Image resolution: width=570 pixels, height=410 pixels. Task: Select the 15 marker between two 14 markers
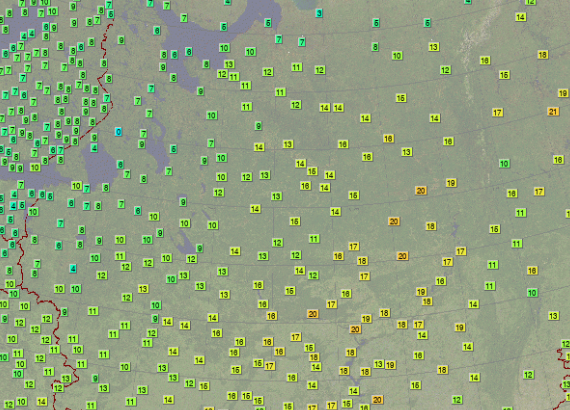[312, 171]
